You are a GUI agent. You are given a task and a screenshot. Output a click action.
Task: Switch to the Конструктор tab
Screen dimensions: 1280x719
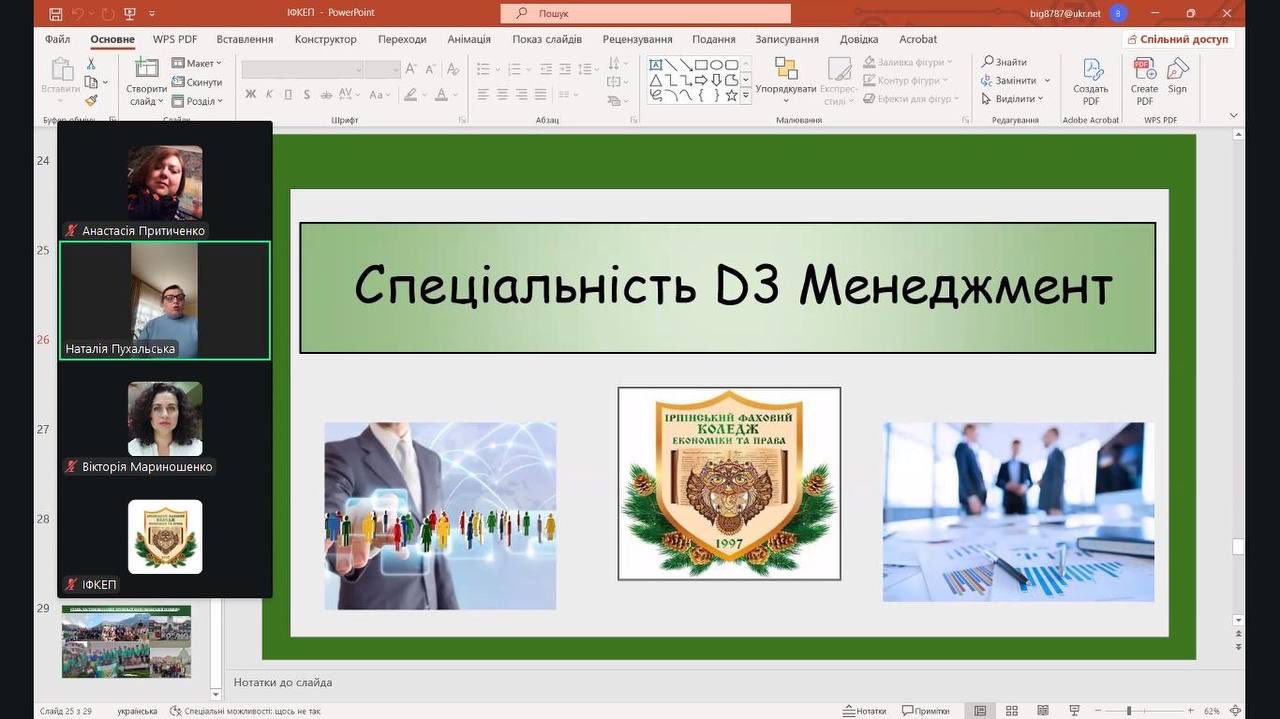pyautogui.click(x=325, y=39)
